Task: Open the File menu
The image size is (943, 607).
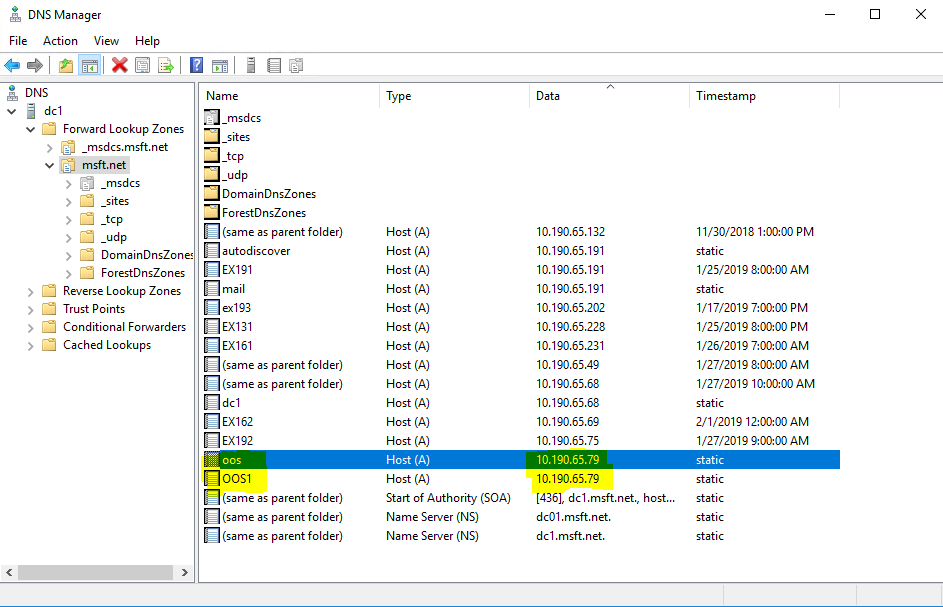Action: 18,41
